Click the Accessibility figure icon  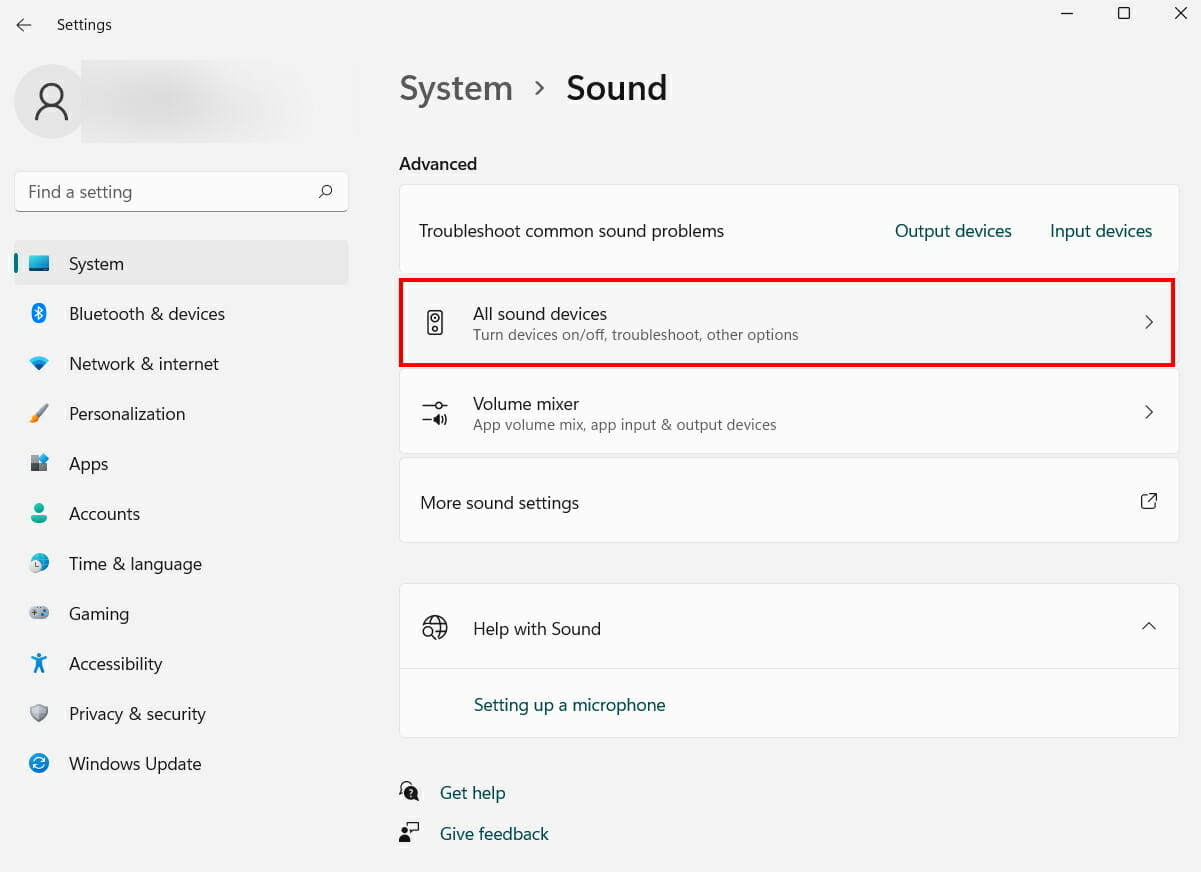(39, 664)
